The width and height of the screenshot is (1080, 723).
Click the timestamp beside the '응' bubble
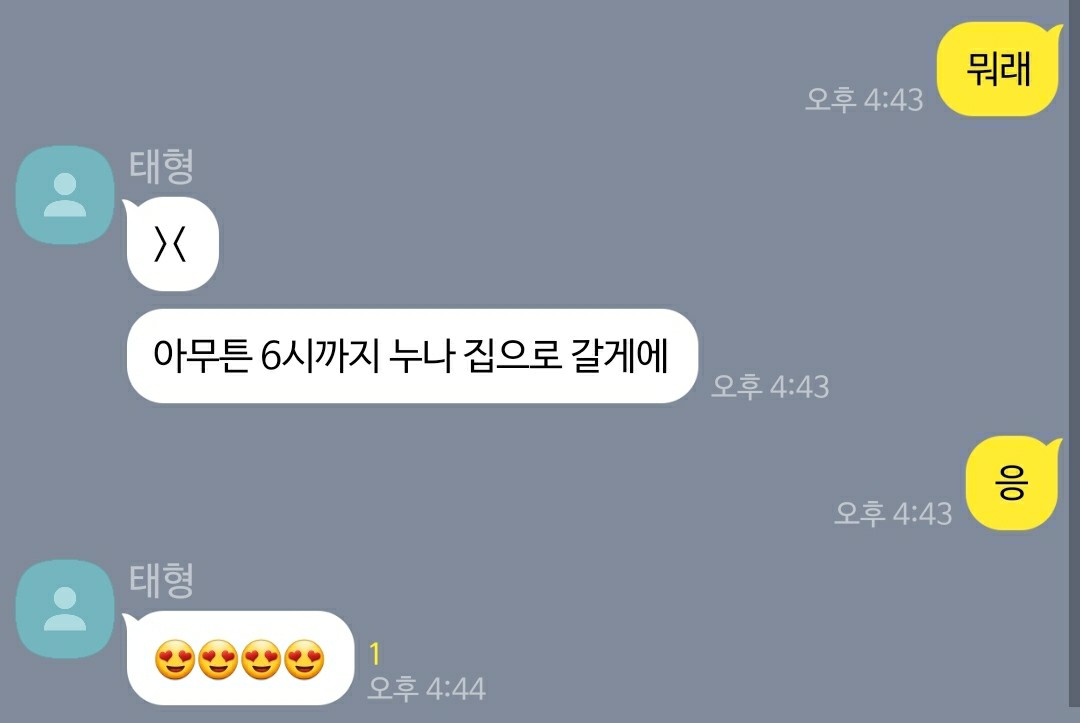893,514
